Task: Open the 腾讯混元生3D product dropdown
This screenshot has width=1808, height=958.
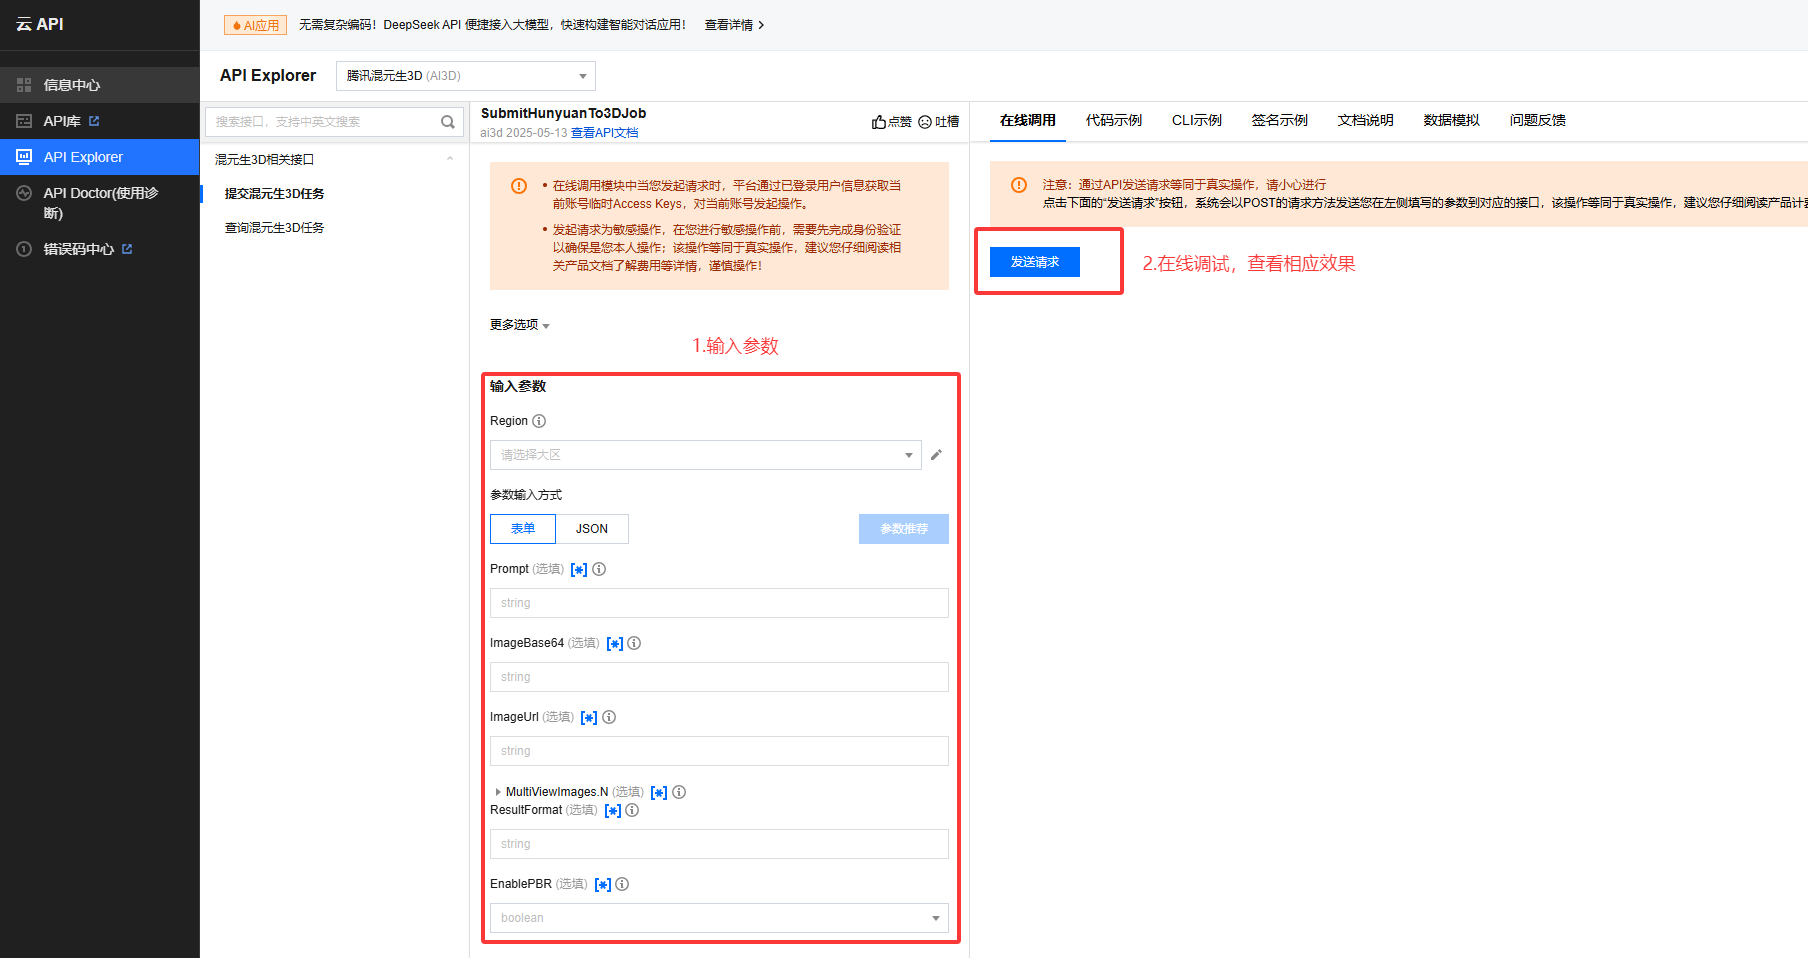Action: point(466,76)
